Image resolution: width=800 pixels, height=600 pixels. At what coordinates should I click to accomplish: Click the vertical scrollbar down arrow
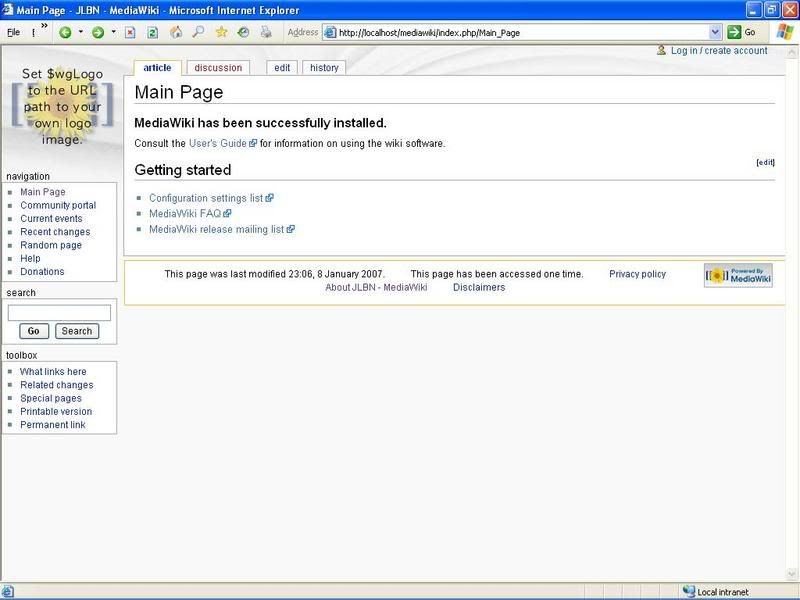tap(792, 574)
